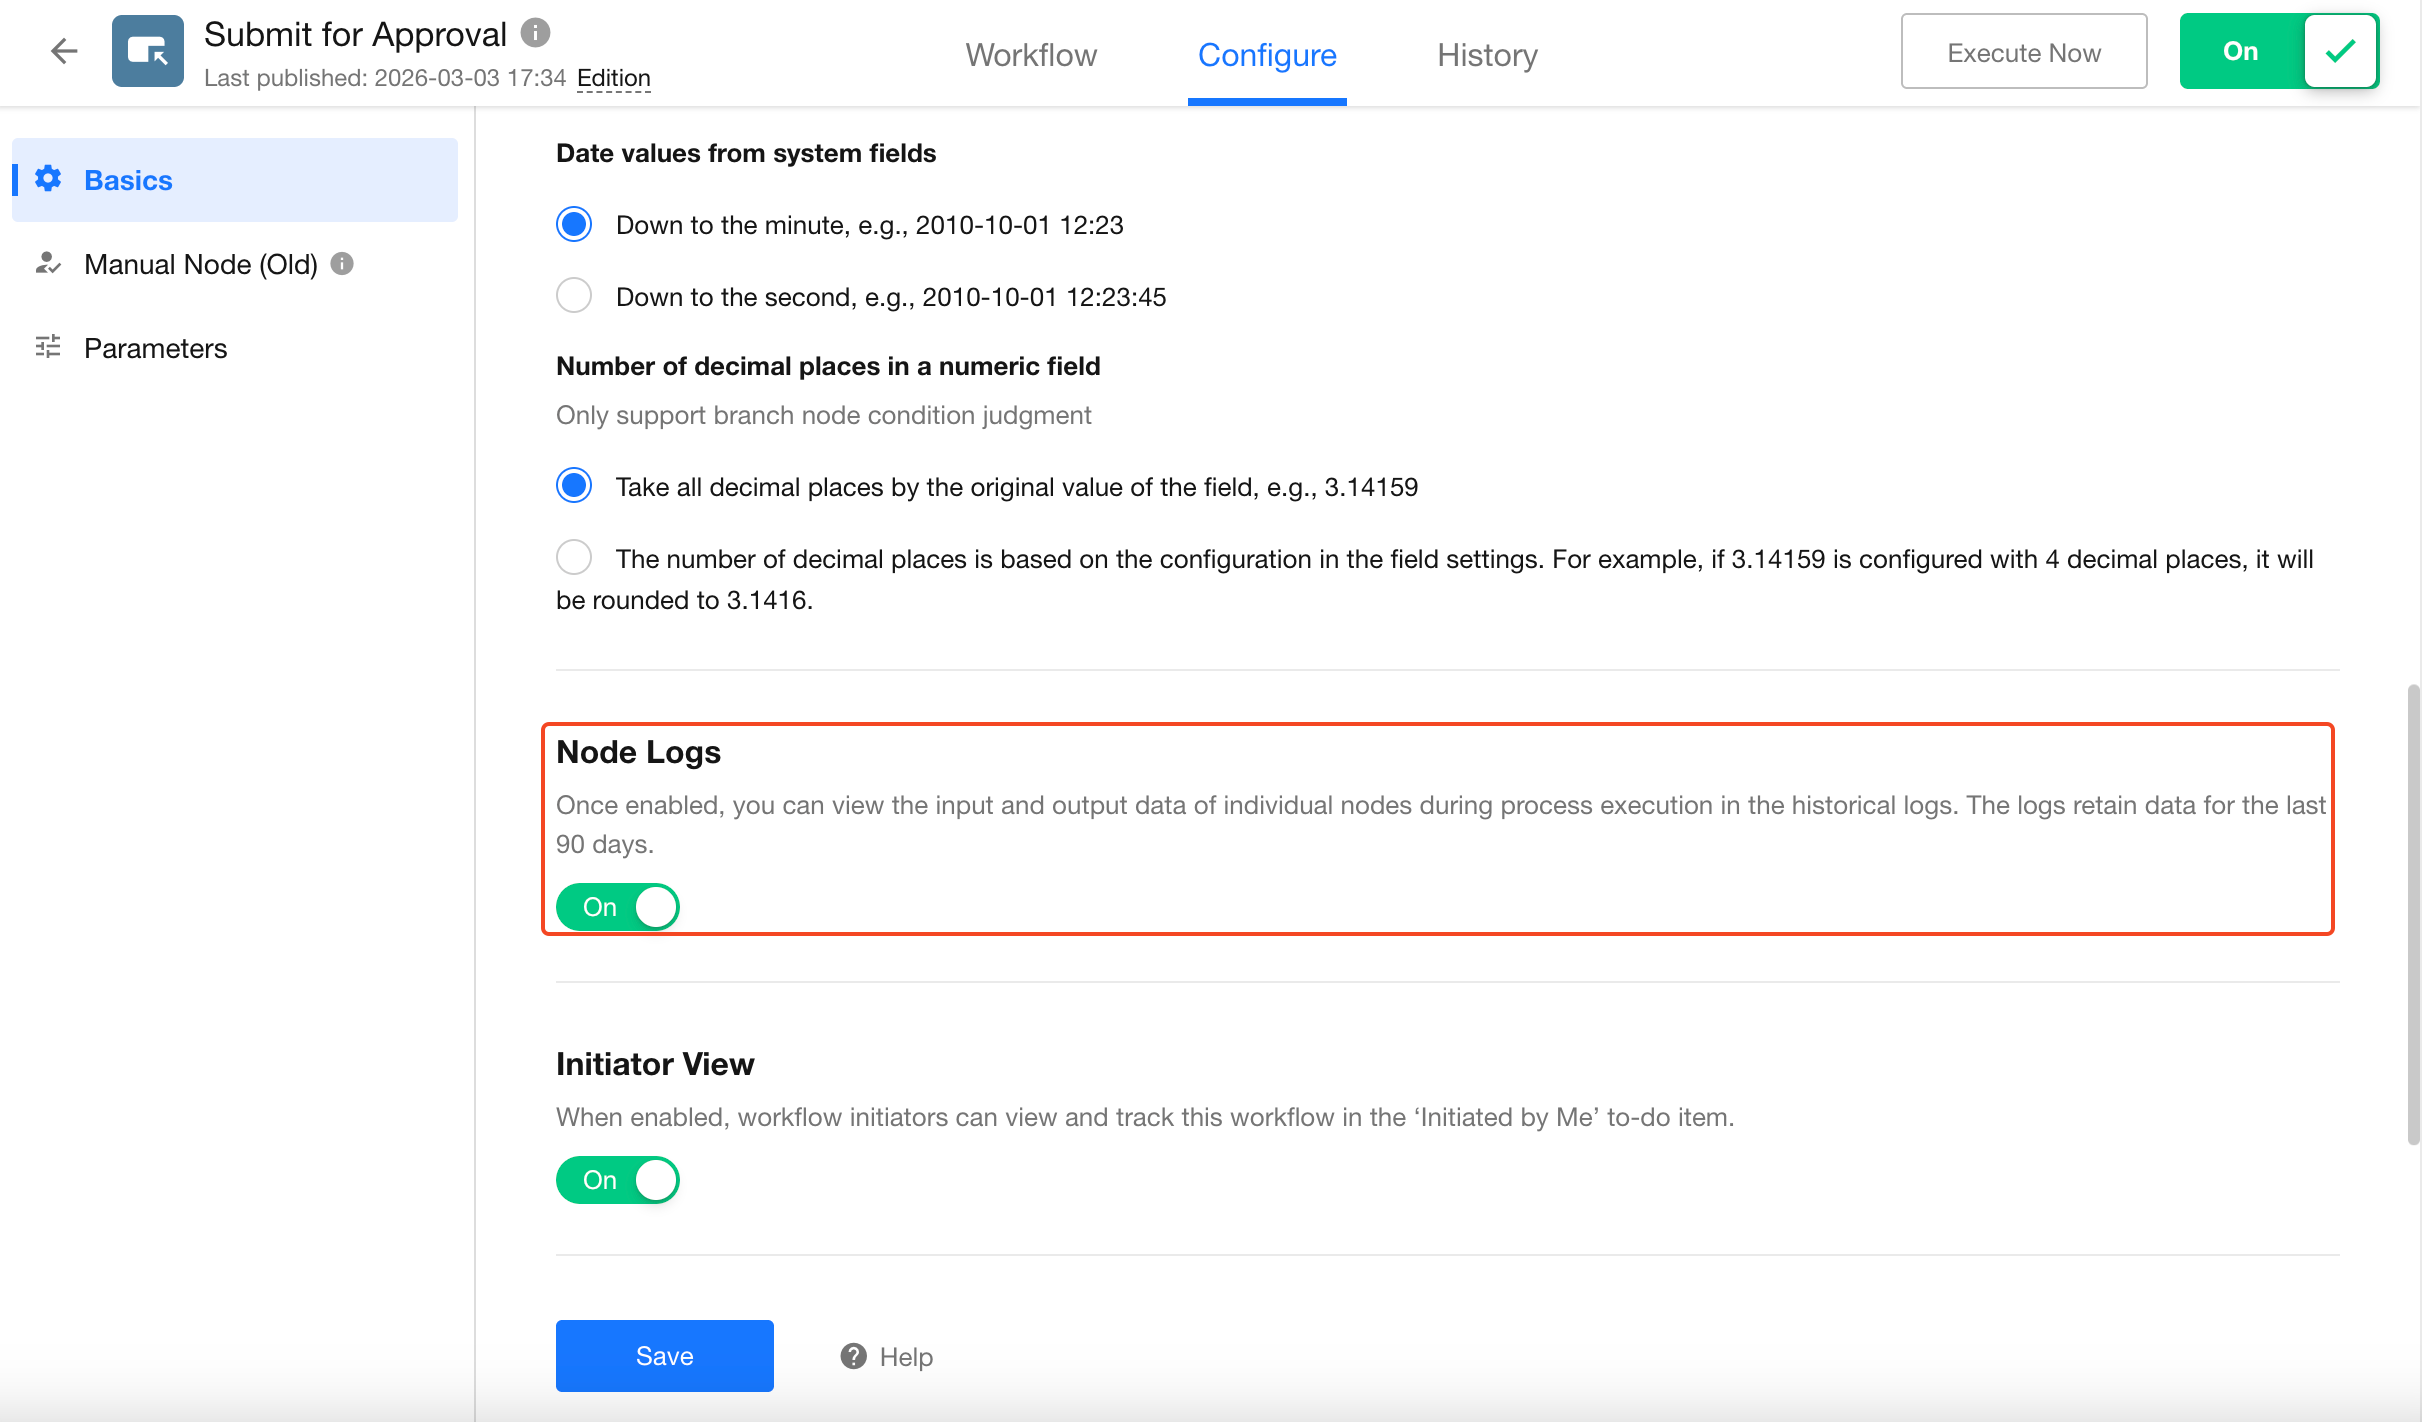This screenshot has height=1422, width=2422.
Task: Switch to the Workflow tab
Action: pyautogui.click(x=1031, y=55)
